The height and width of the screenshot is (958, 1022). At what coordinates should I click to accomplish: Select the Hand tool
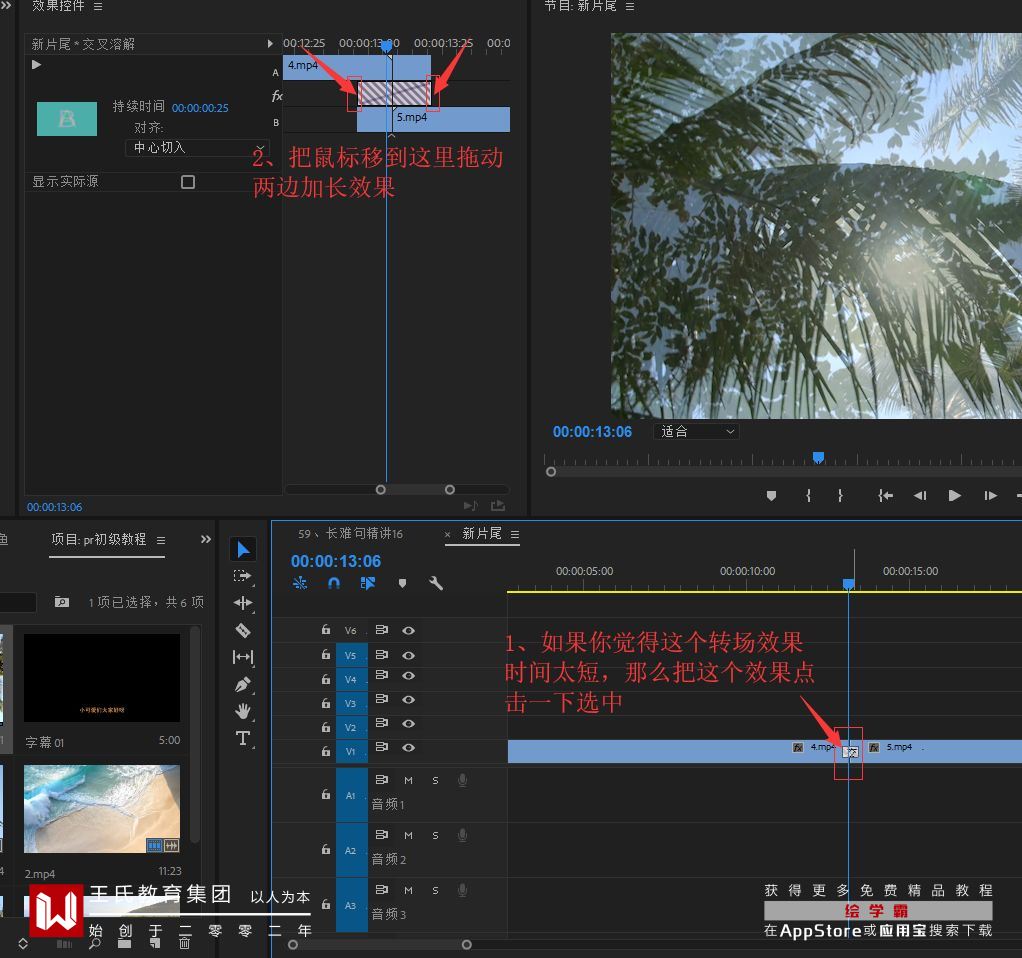click(242, 711)
